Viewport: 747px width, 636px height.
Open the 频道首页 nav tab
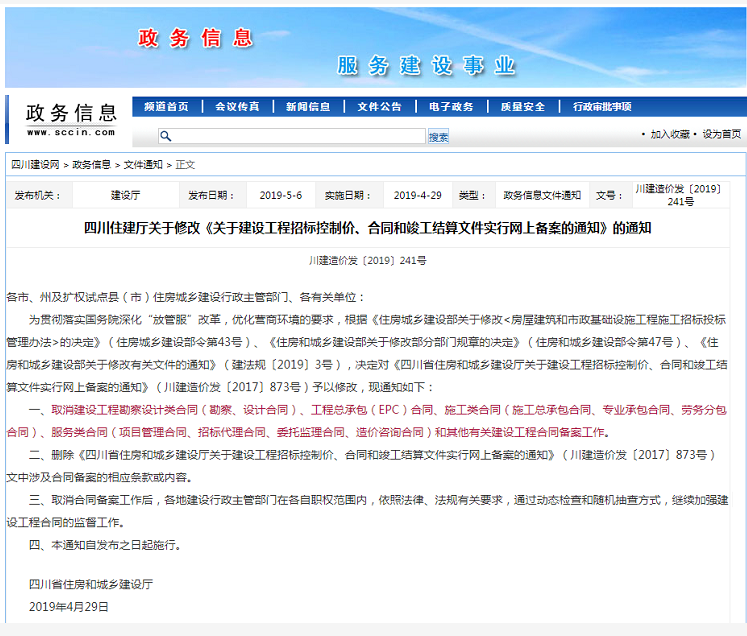(166, 107)
